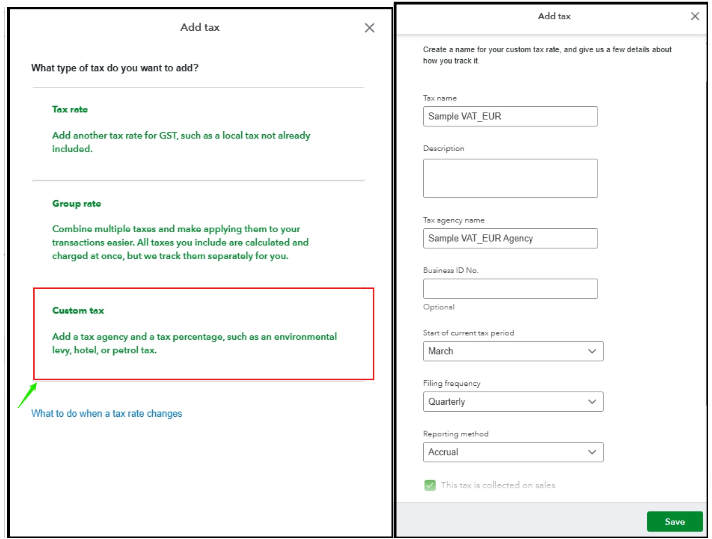The height and width of the screenshot is (539, 712).
Task: Open the Start of current tax period dropdown
Action: coord(513,351)
